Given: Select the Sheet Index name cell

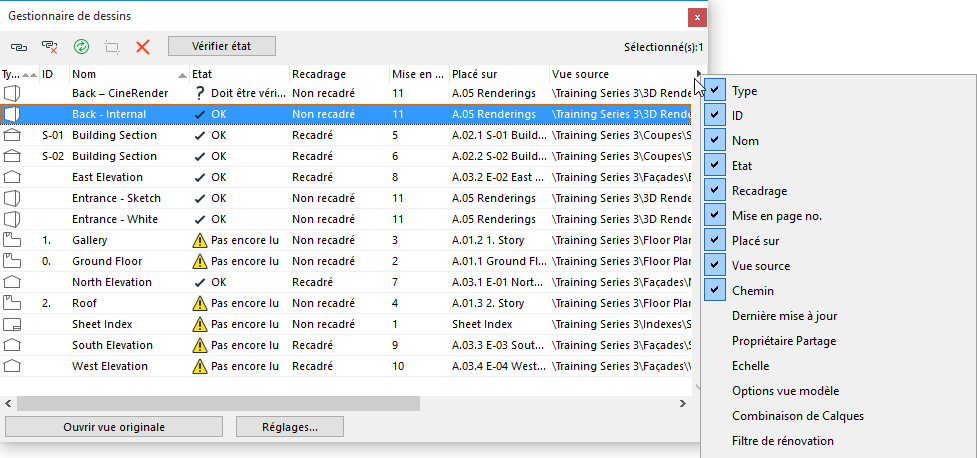Looking at the screenshot, I should (x=102, y=325).
